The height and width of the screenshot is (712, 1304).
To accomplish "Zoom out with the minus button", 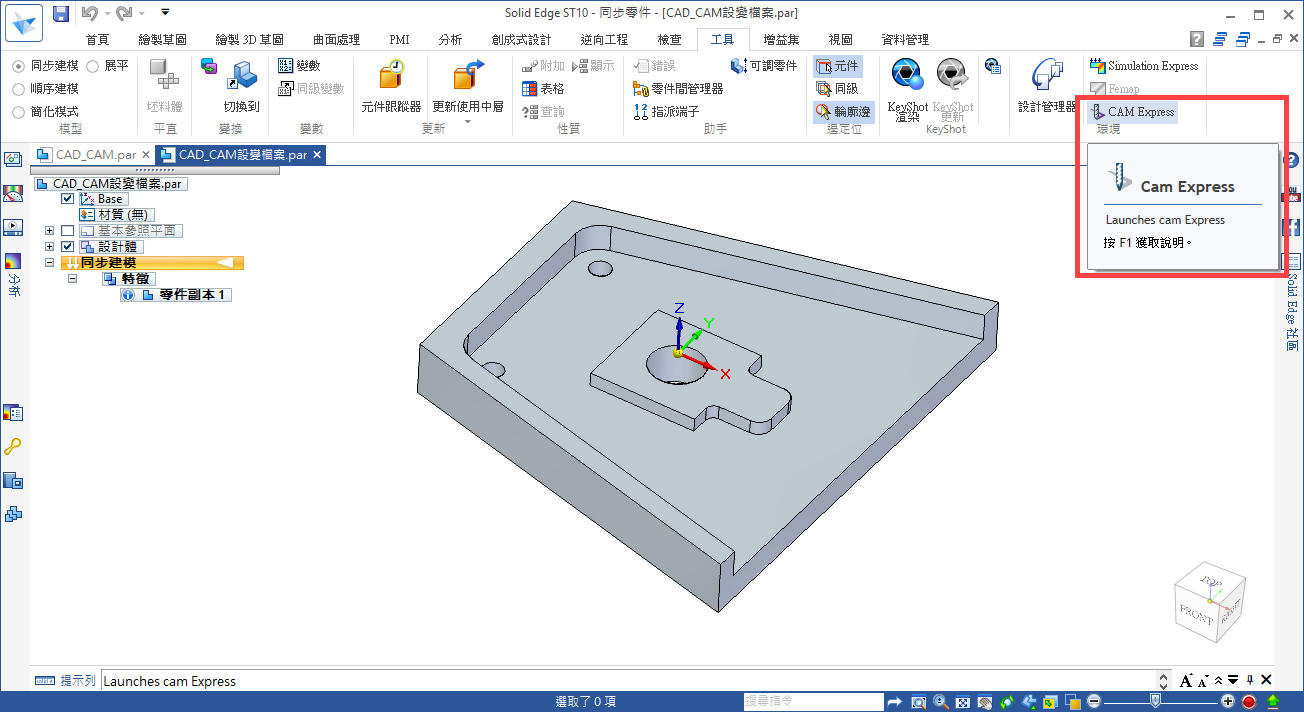I will 1094,702.
